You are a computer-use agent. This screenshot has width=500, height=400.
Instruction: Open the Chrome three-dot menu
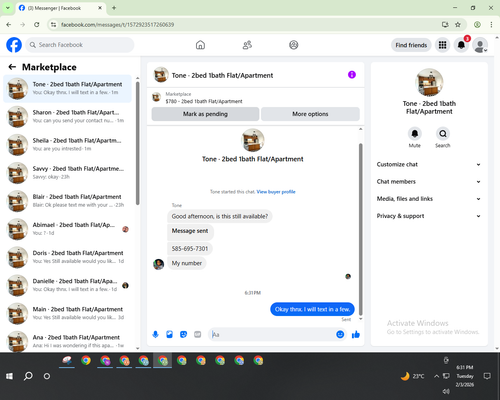(x=491, y=25)
